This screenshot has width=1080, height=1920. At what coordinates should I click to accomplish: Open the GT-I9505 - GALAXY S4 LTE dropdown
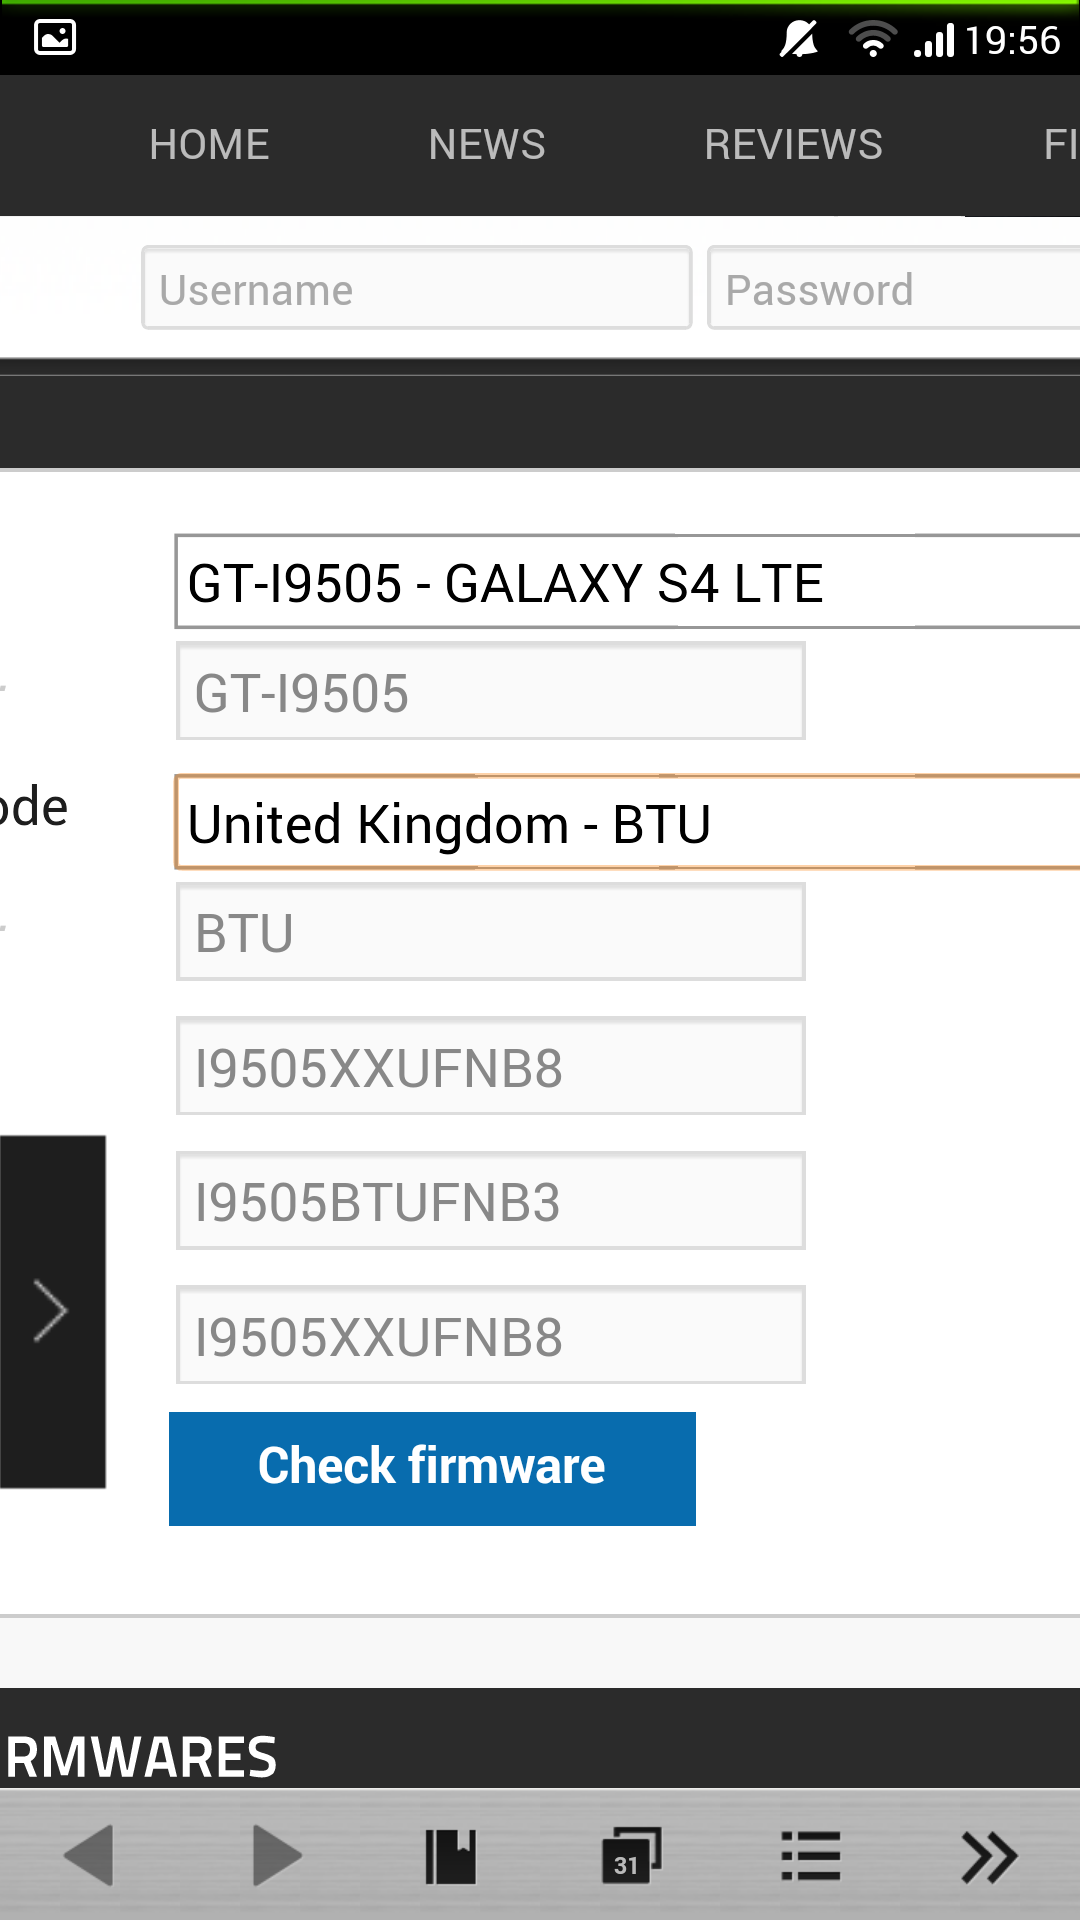click(628, 582)
